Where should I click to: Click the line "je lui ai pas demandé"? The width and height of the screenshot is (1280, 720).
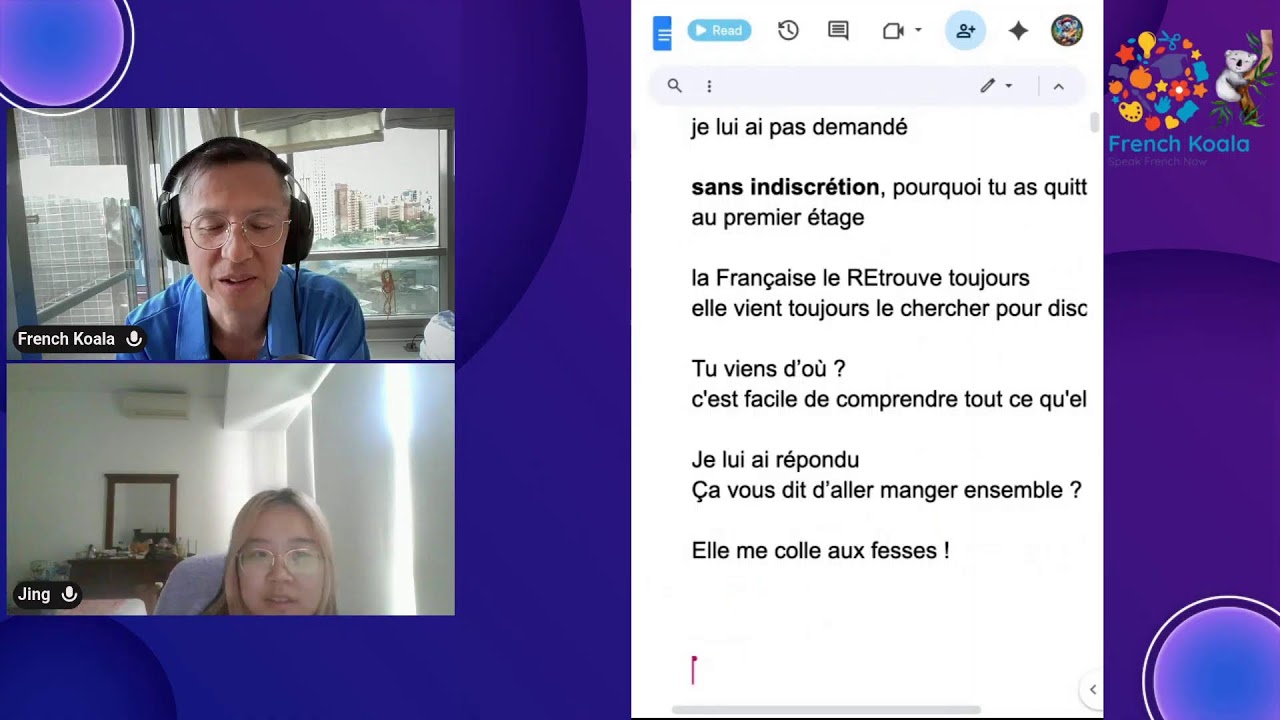[x=799, y=127]
